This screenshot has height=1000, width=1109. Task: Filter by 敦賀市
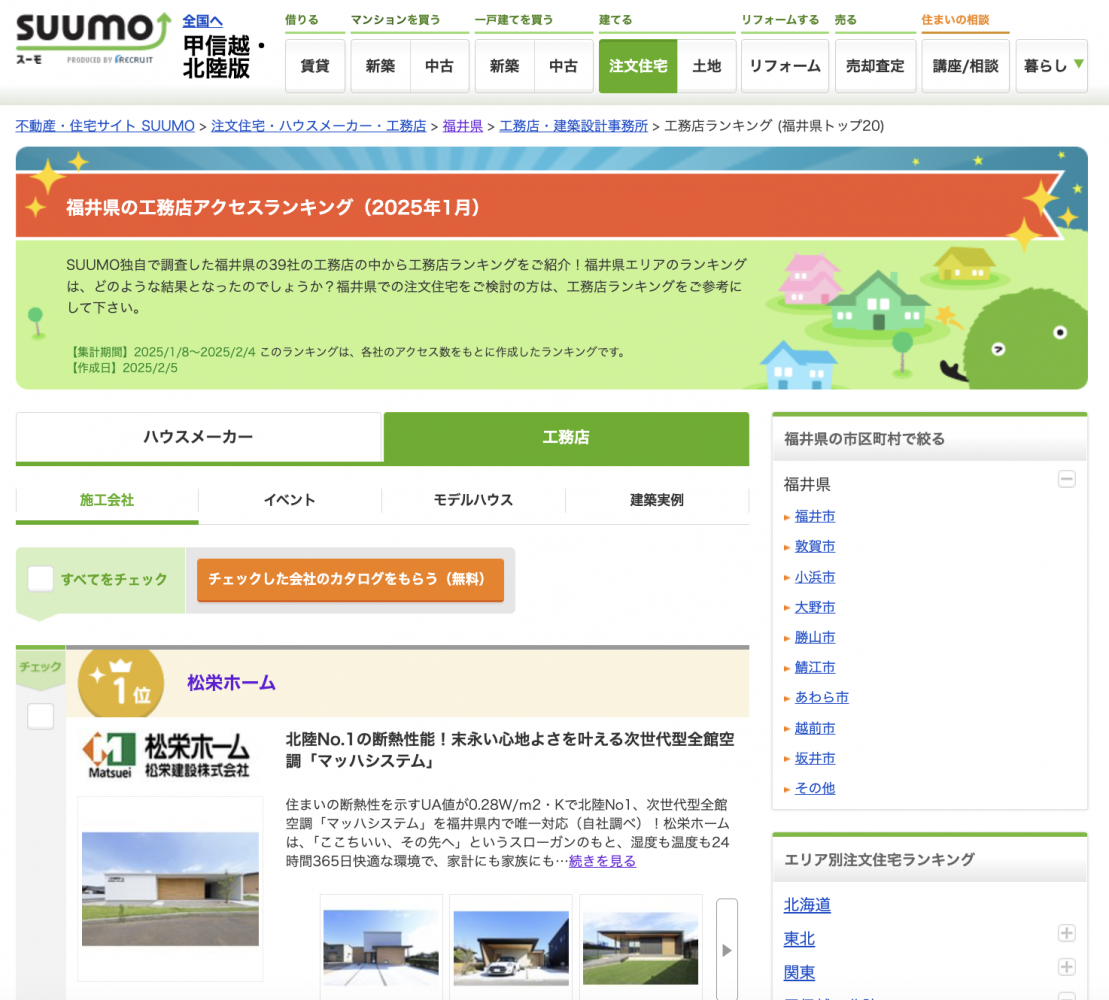coord(814,547)
